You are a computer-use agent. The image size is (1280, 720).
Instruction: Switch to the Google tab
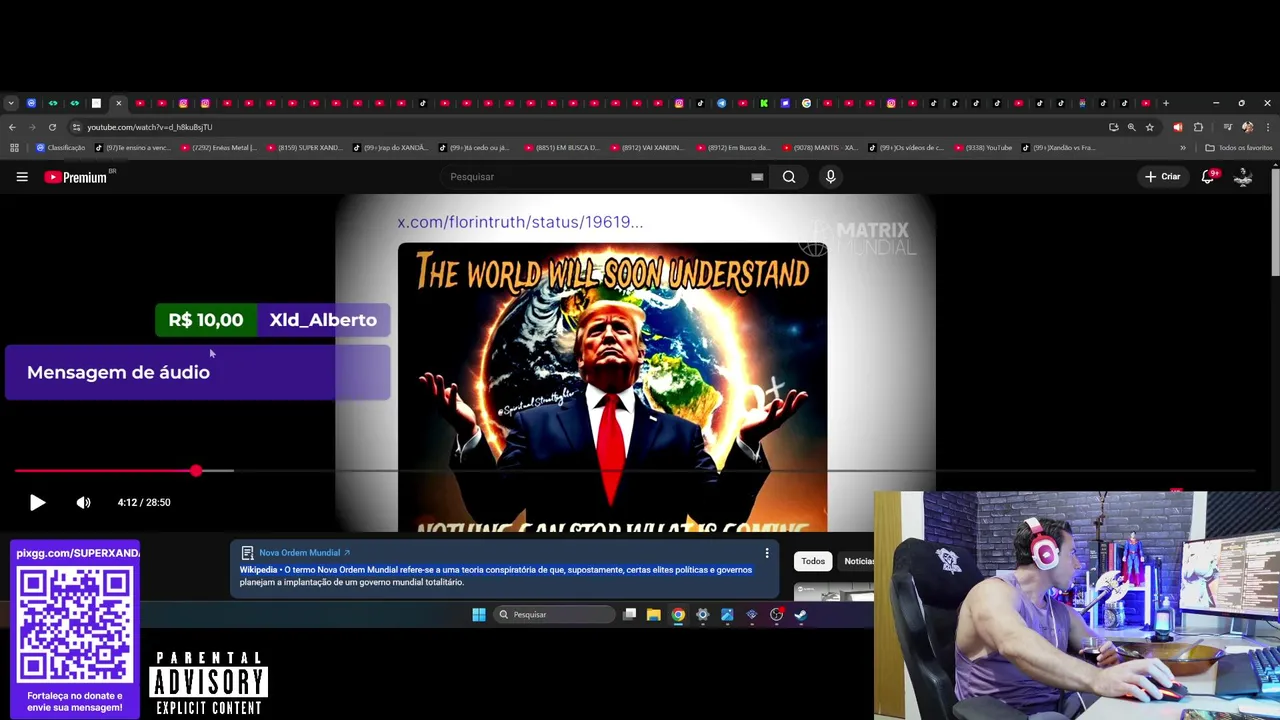tap(806, 103)
